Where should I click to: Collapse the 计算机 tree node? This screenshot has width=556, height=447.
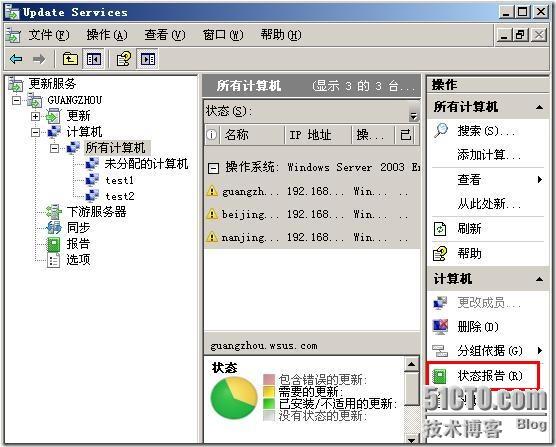tap(35, 133)
